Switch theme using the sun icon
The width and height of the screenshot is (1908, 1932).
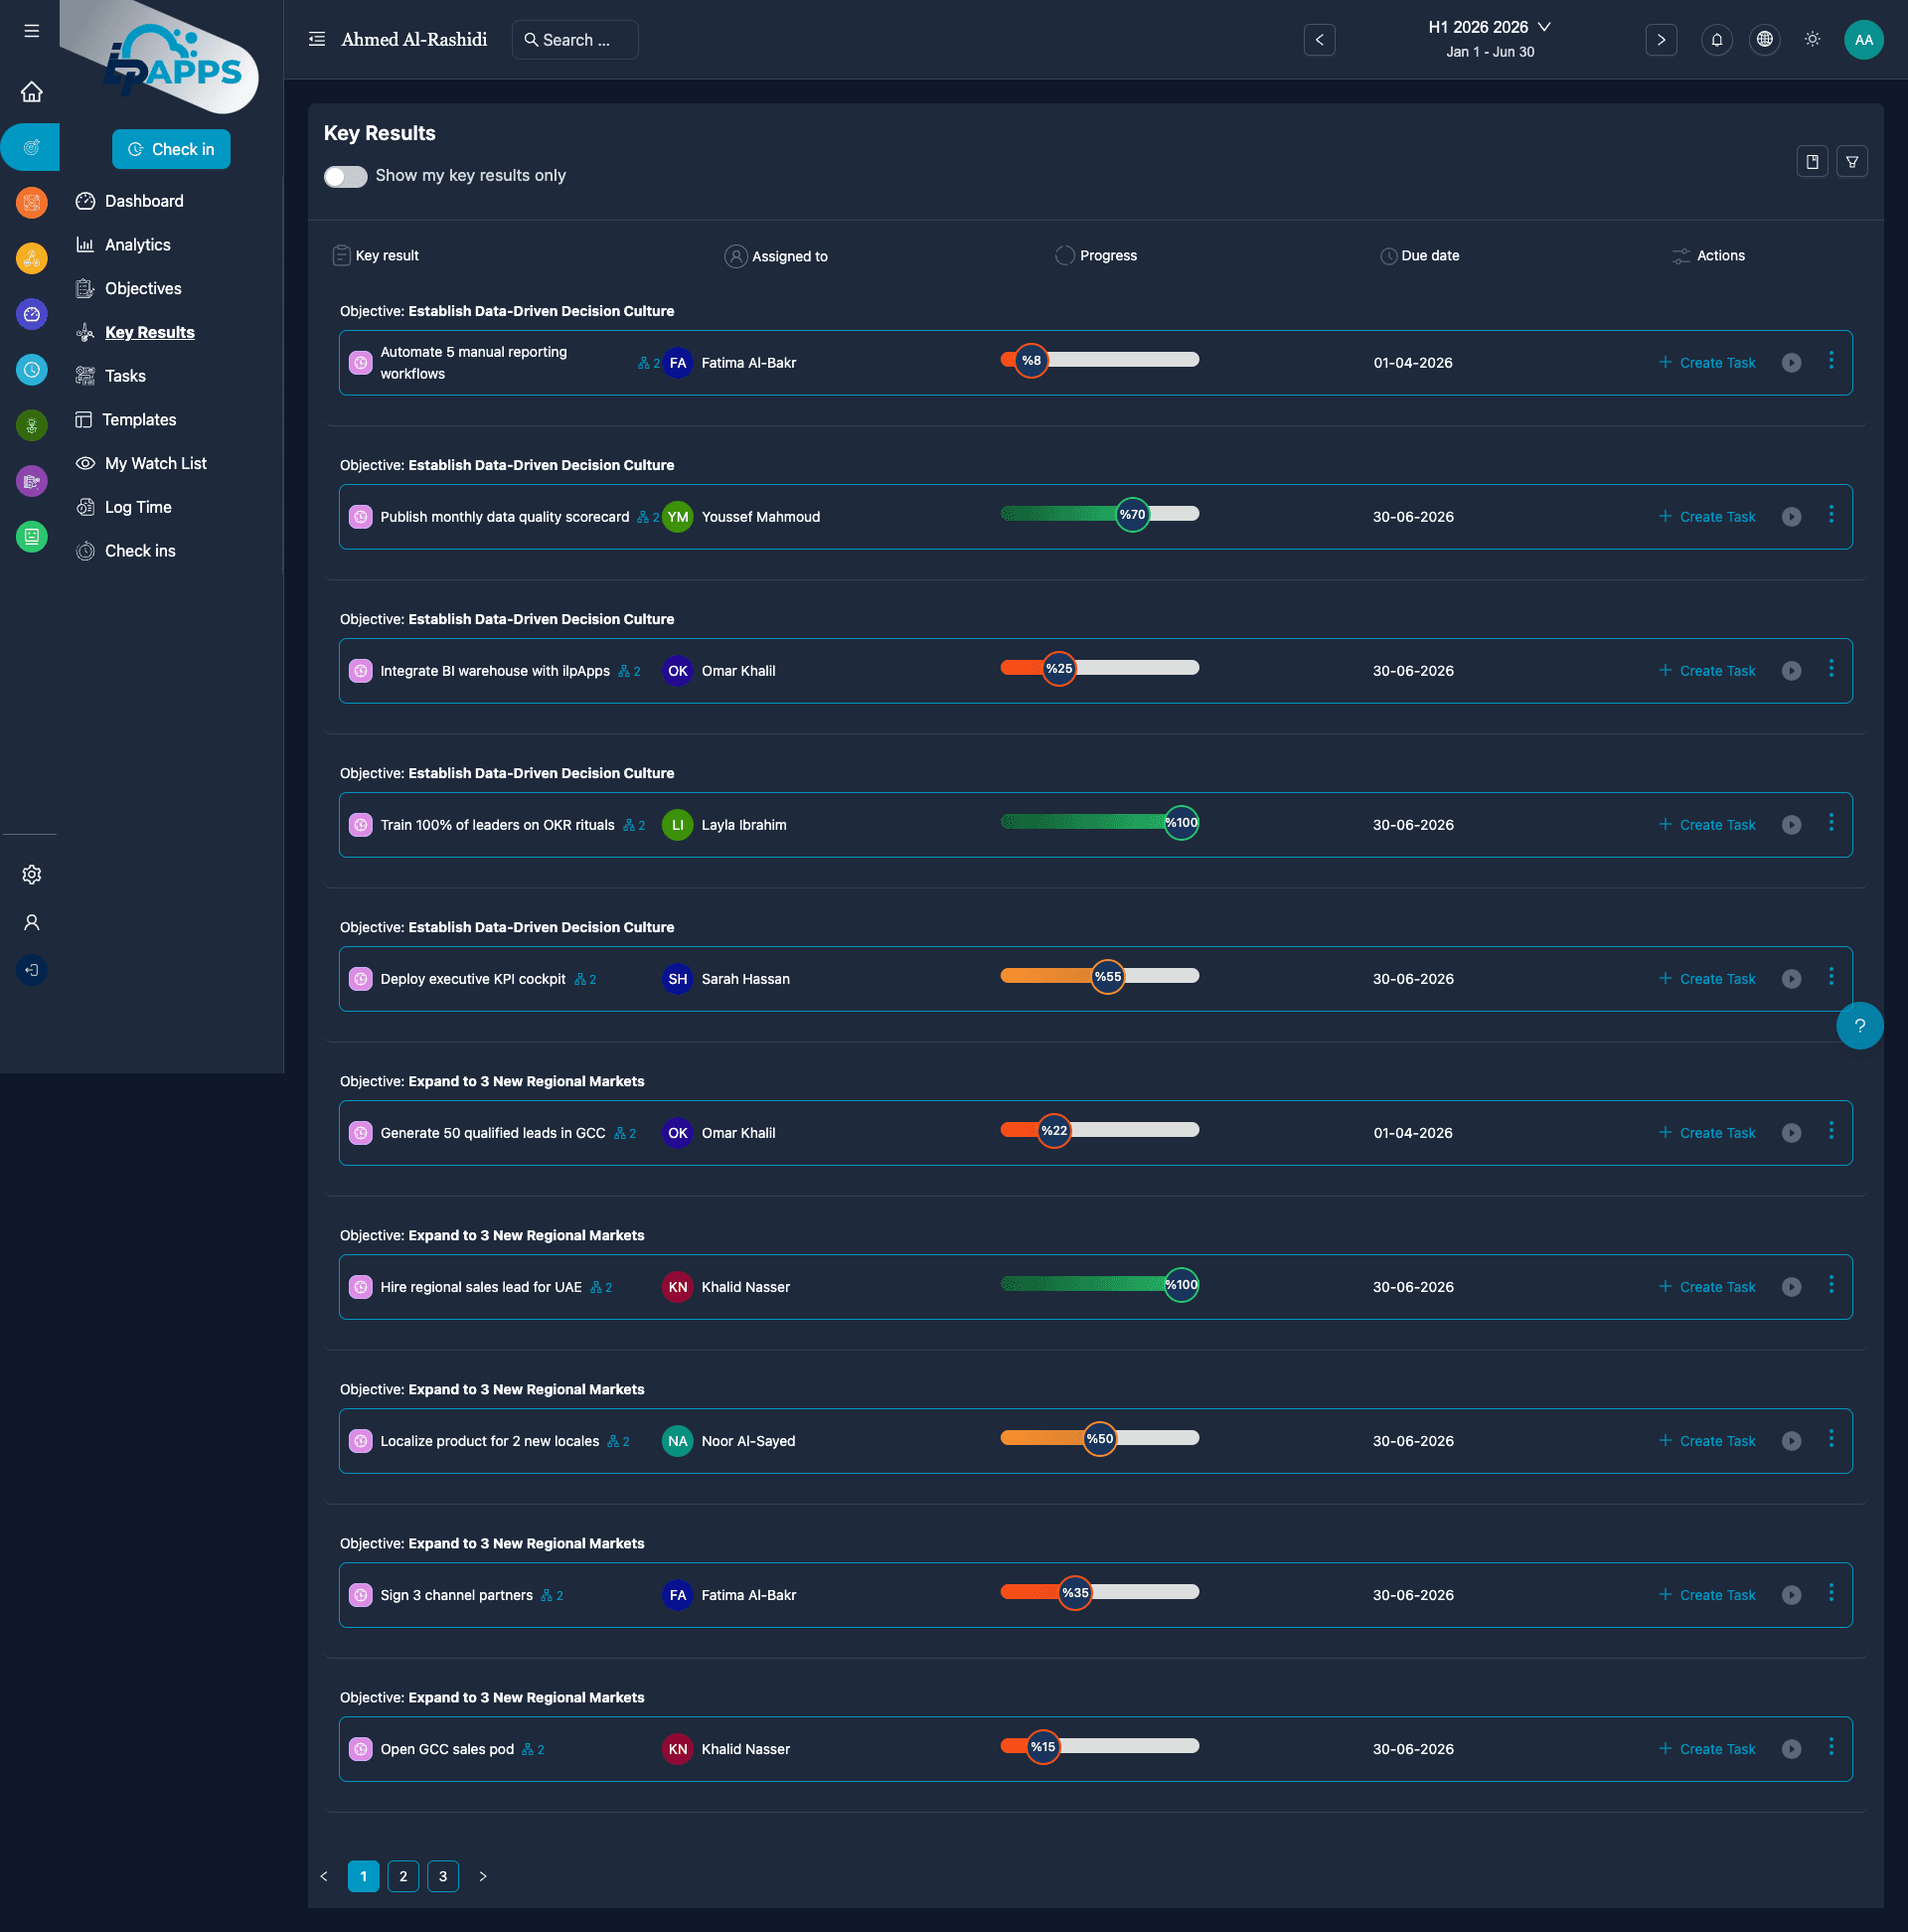(x=1812, y=40)
